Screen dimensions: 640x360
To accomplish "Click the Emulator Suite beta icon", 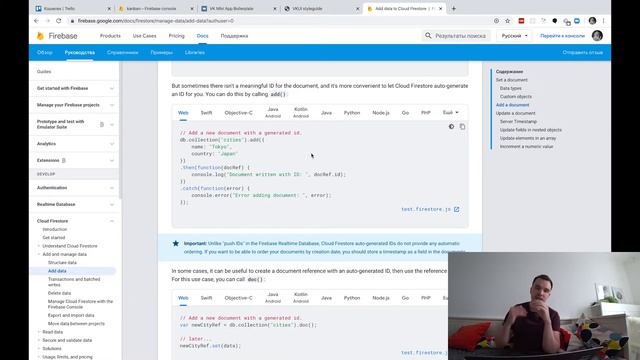I will [102, 124].
